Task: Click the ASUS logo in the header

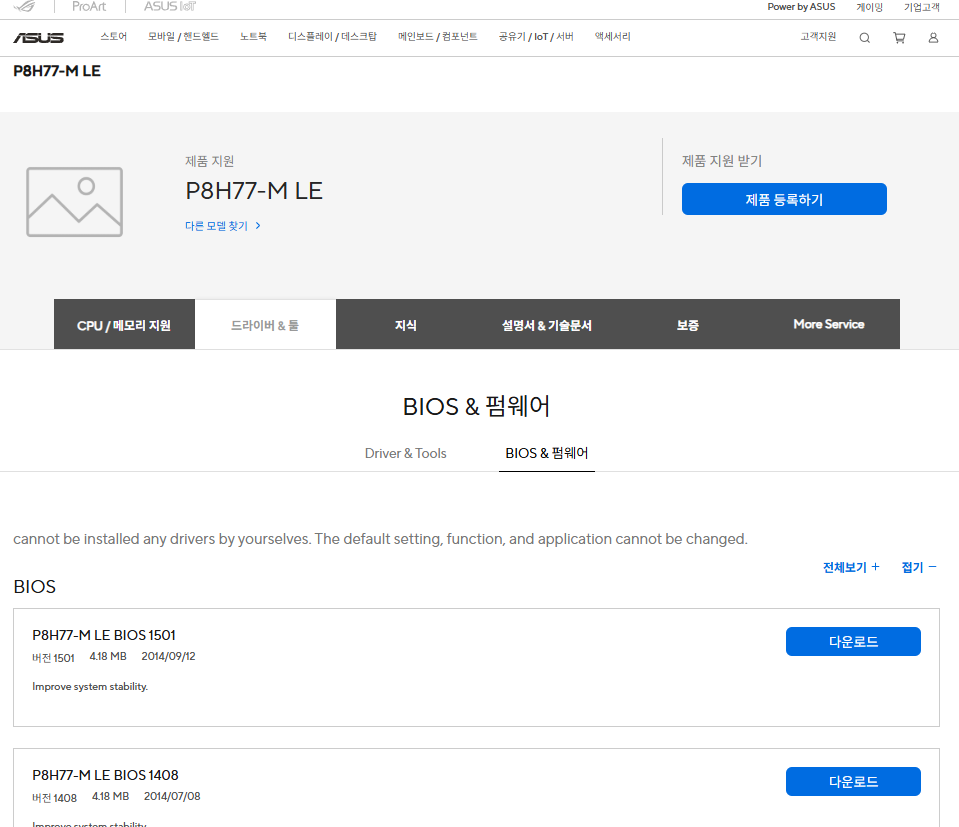Action: coord(39,38)
